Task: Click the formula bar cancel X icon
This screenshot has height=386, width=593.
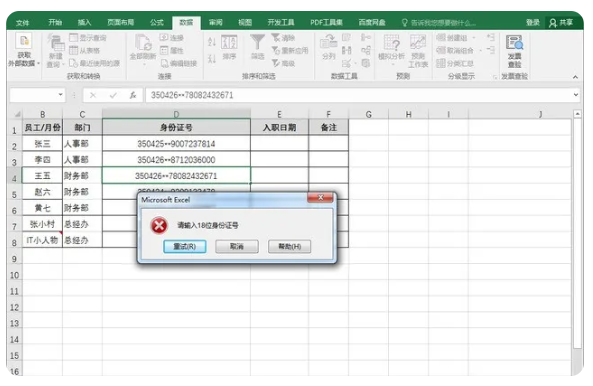Action: point(93,95)
